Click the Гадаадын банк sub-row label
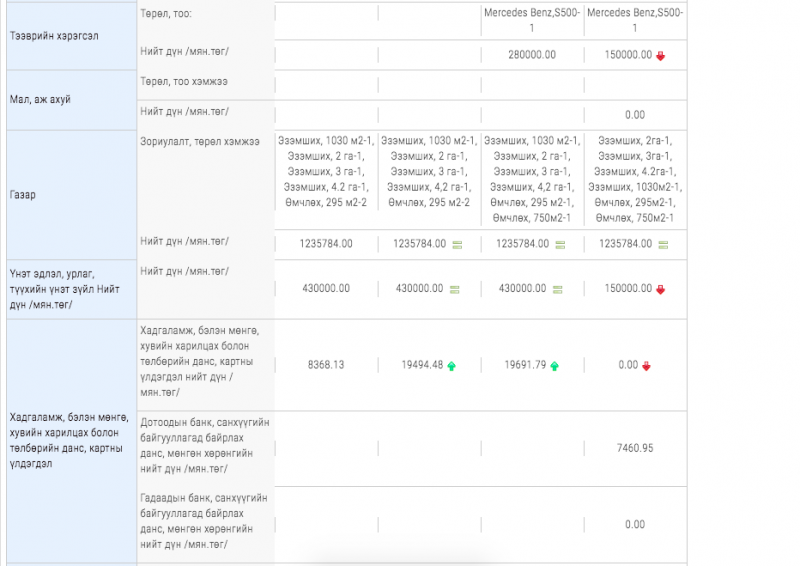This screenshot has height=566, width=800. (204, 520)
